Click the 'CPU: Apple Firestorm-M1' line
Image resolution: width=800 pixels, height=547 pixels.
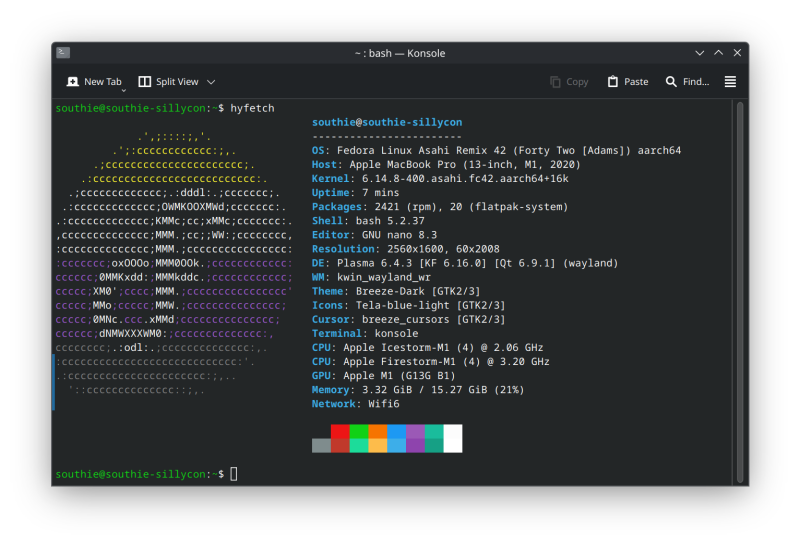(x=431, y=361)
